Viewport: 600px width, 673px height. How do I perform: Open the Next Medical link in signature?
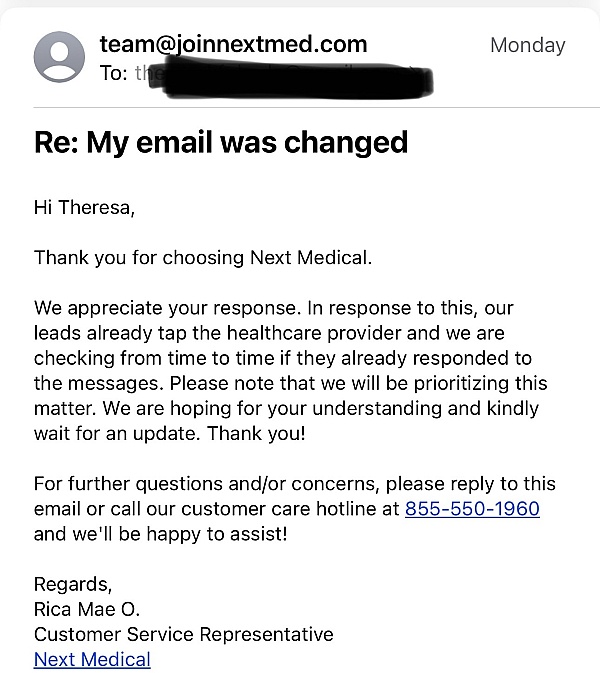pos(92,659)
